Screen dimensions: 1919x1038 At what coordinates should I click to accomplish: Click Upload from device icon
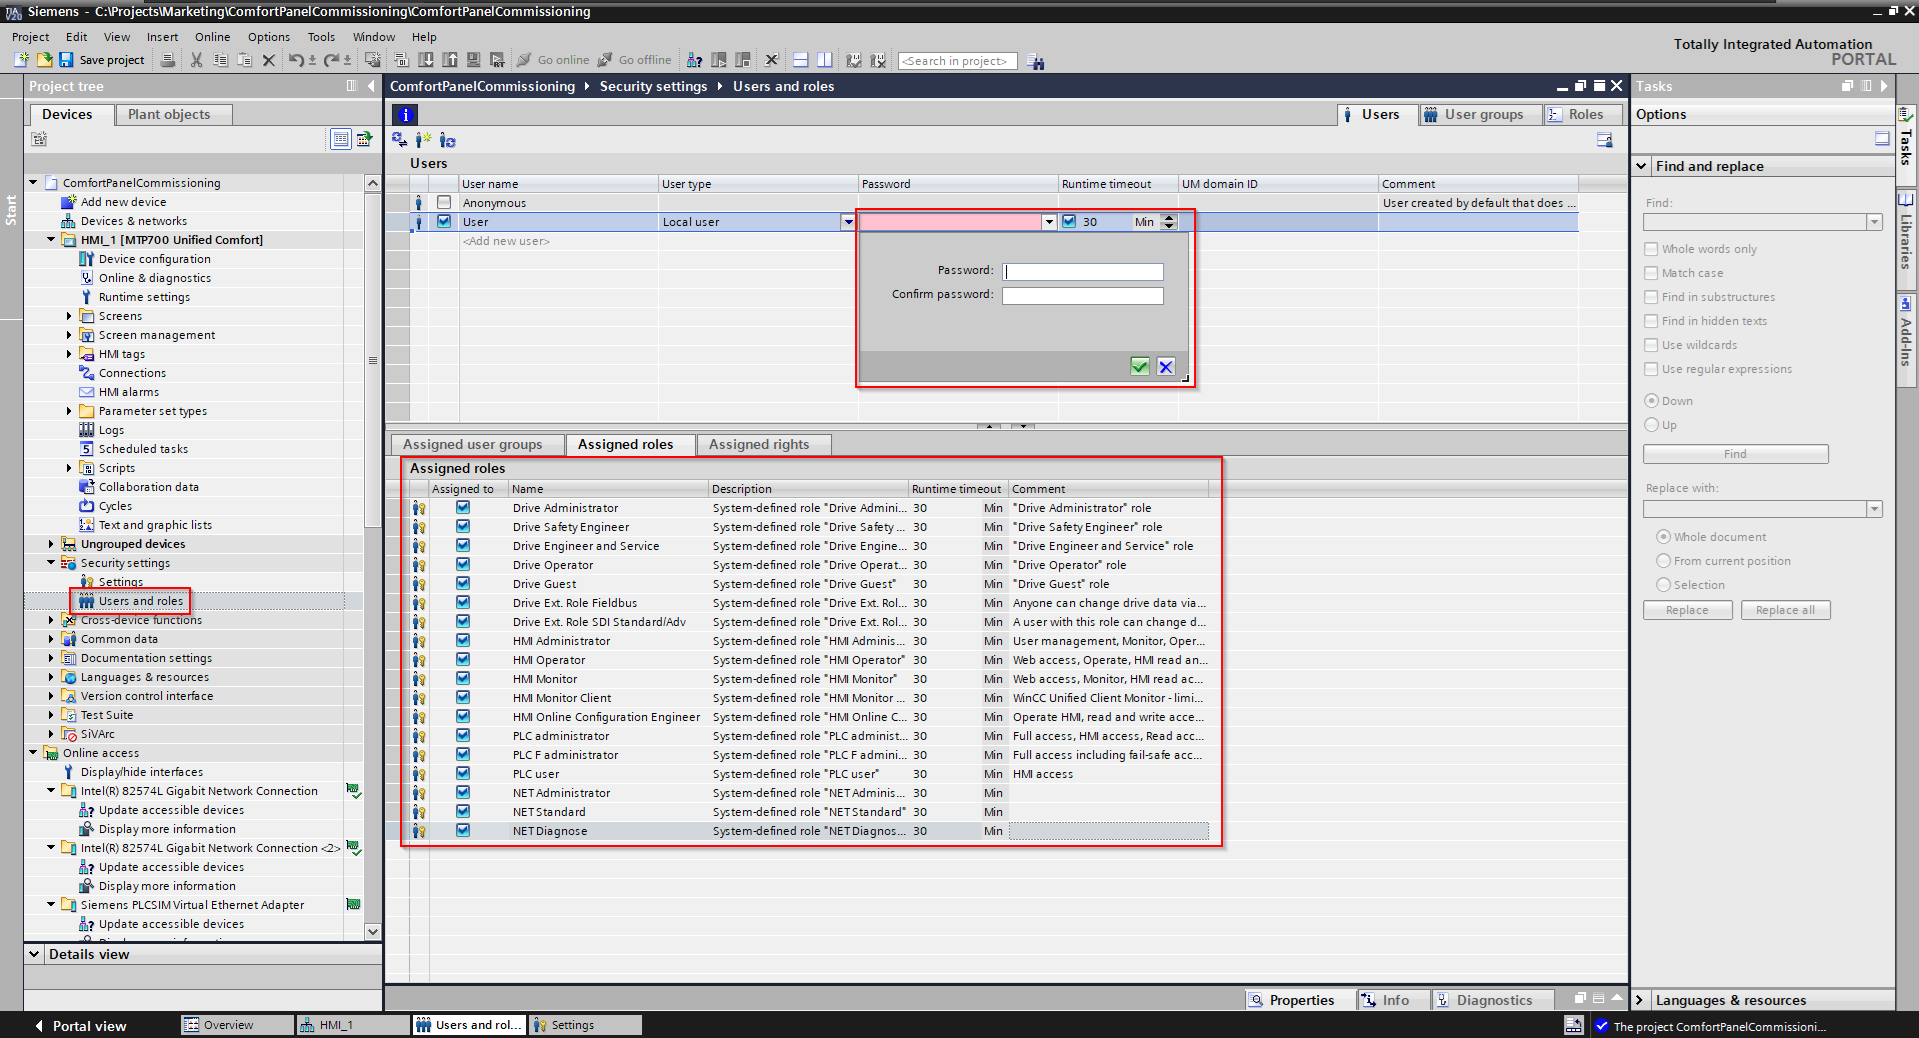[x=450, y=60]
